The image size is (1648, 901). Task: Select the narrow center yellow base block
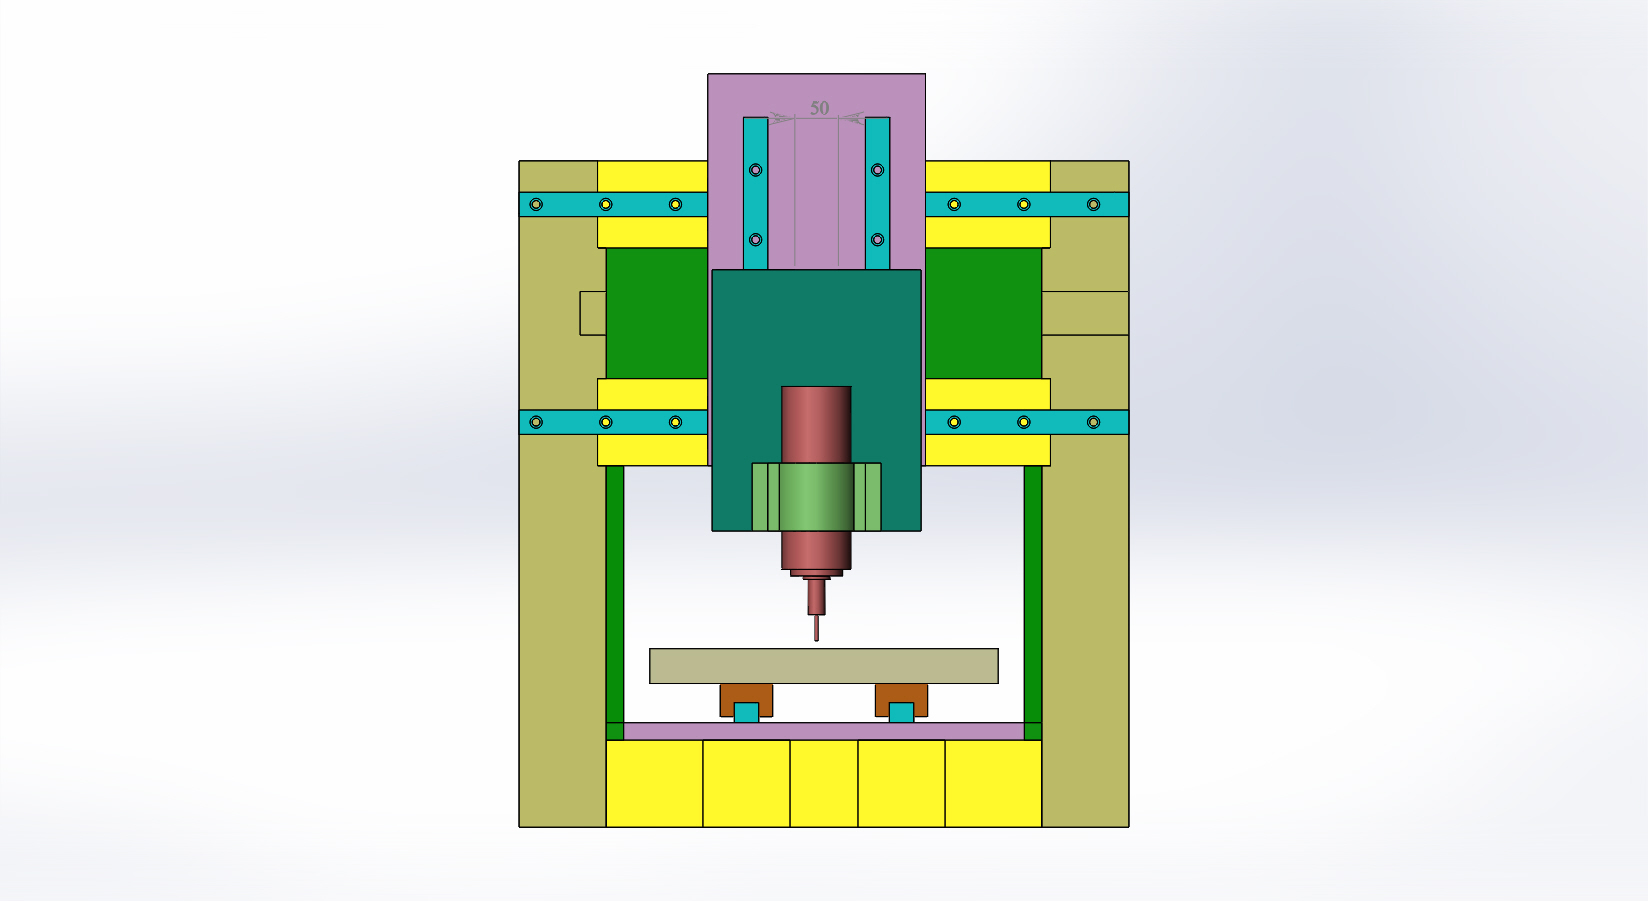(824, 783)
